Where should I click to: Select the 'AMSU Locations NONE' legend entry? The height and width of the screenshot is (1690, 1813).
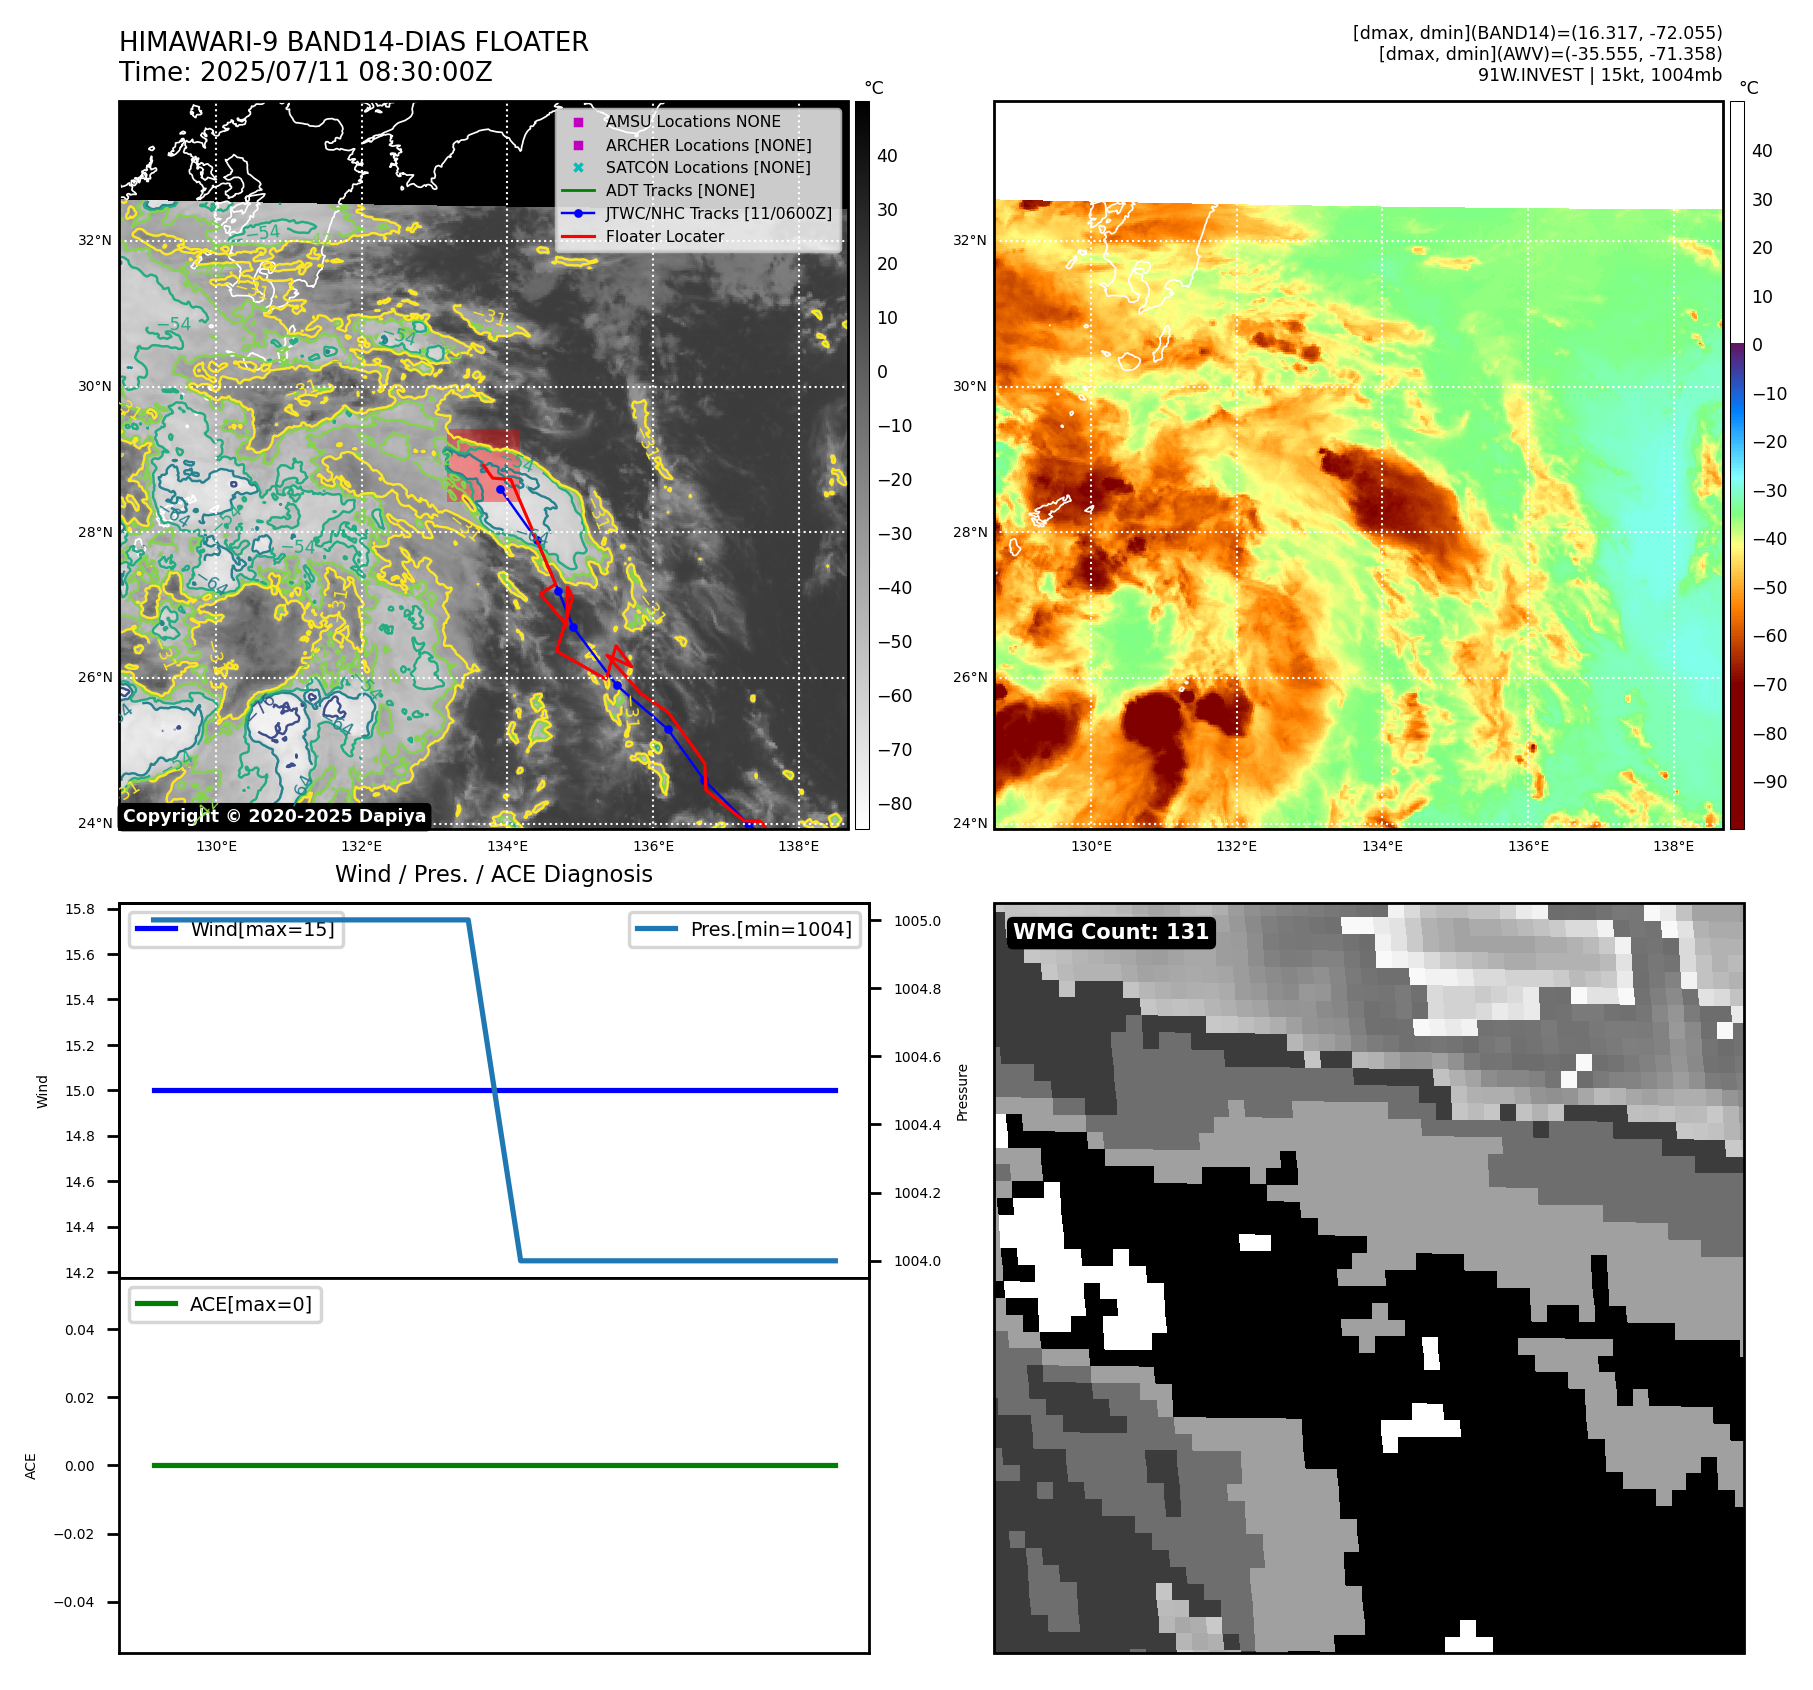click(693, 122)
